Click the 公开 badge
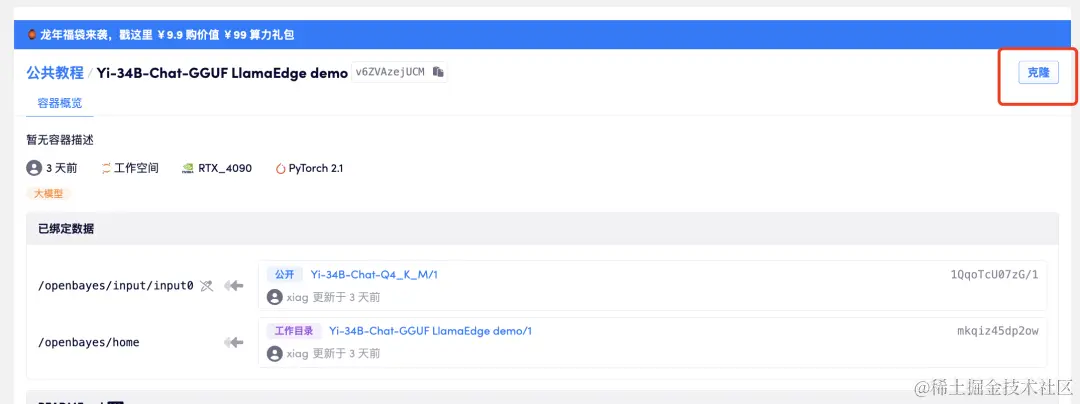This screenshot has height=404, width=1080. click(284, 275)
